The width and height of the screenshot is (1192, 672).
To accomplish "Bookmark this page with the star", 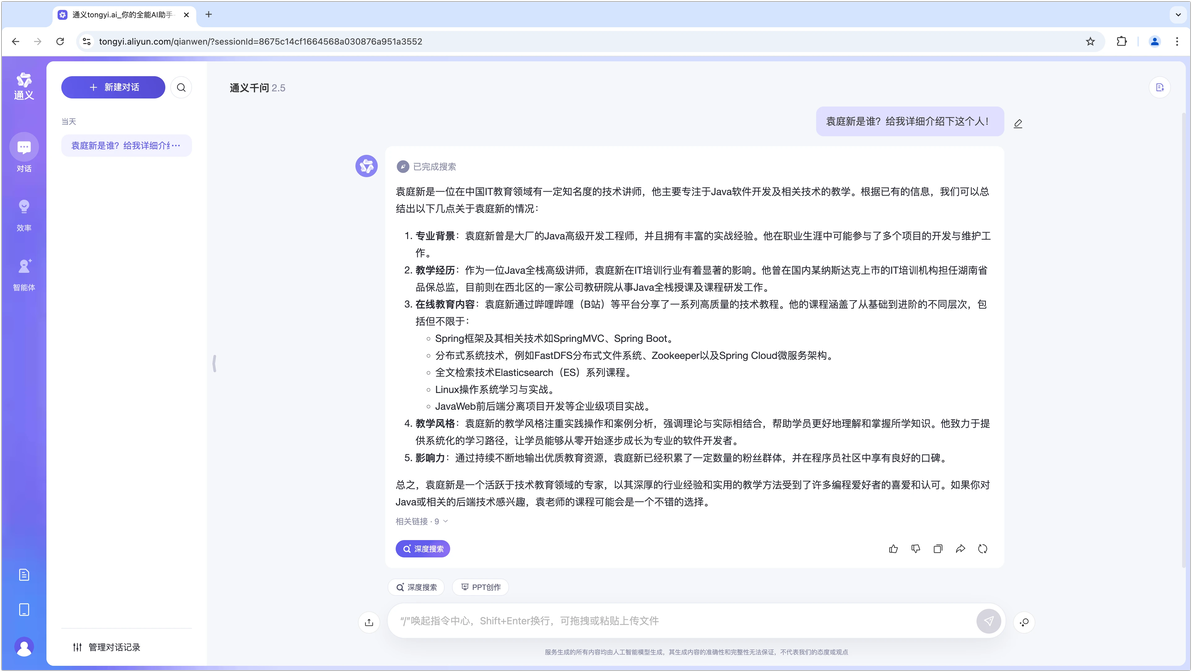I will (x=1090, y=42).
